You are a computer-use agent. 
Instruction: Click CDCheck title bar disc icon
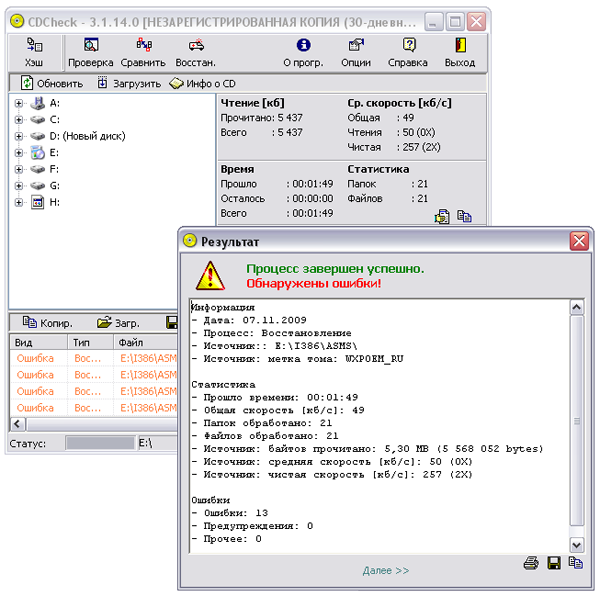tap(17, 21)
